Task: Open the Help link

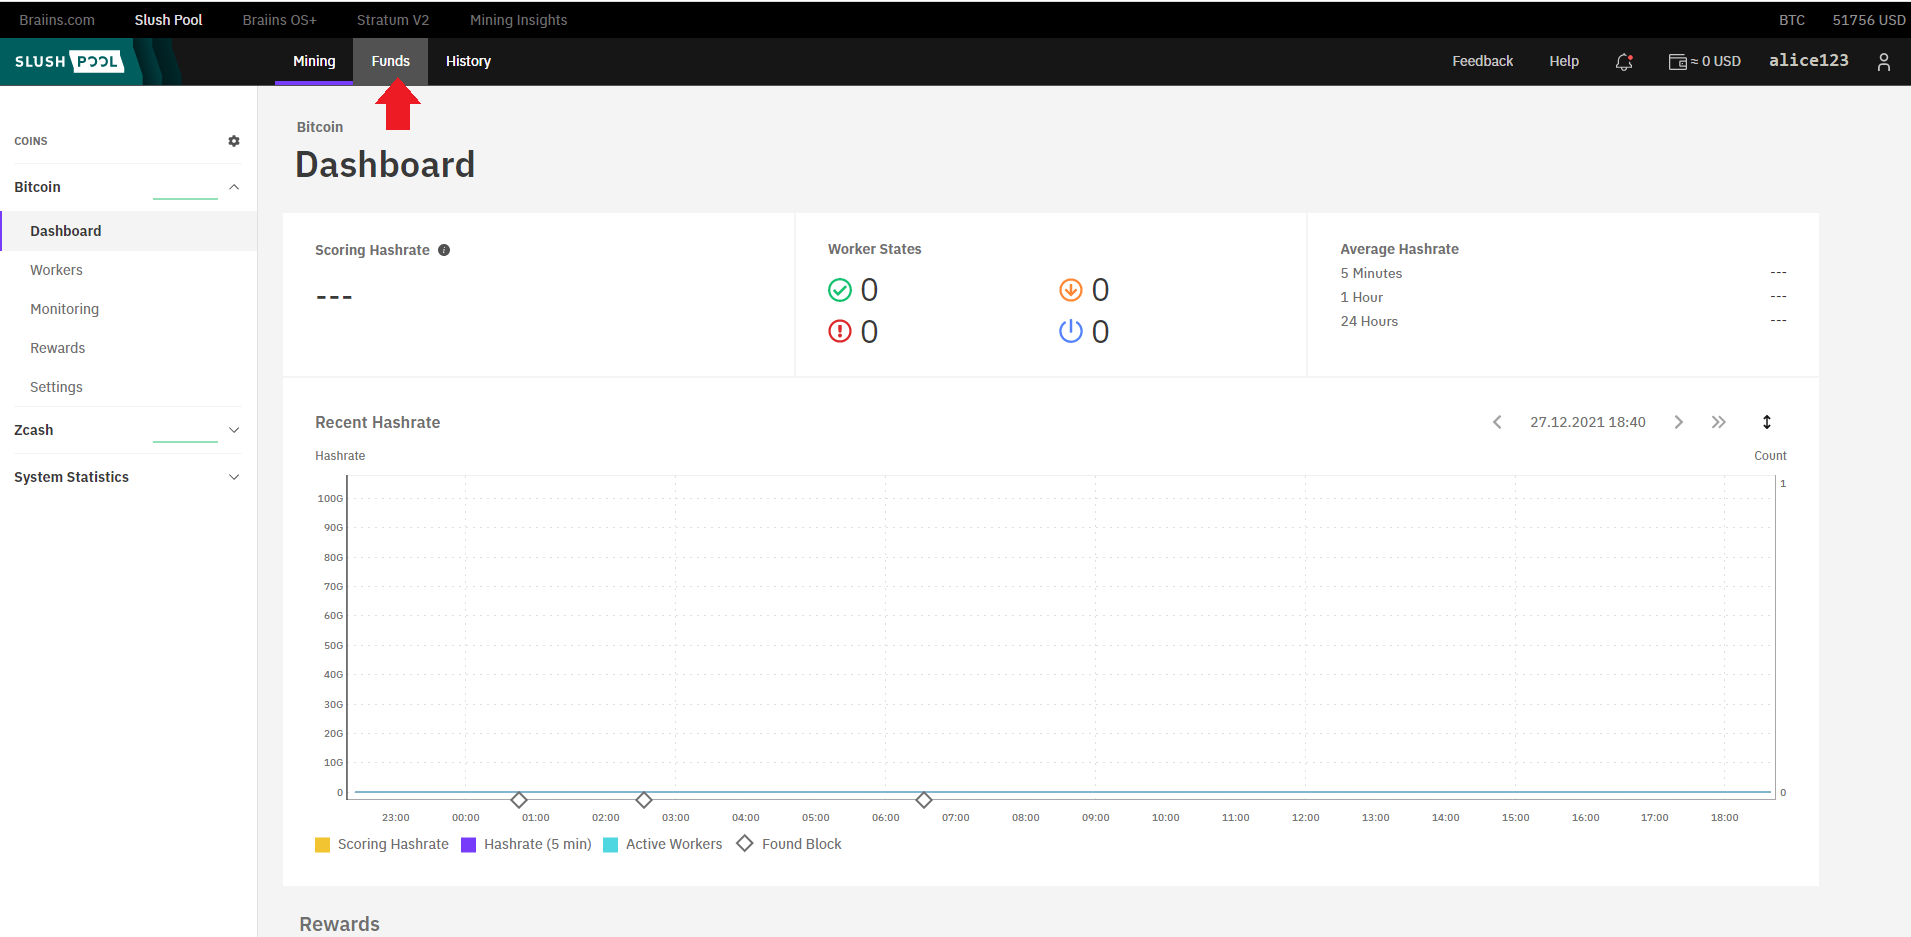Action: click(x=1564, y=62)
